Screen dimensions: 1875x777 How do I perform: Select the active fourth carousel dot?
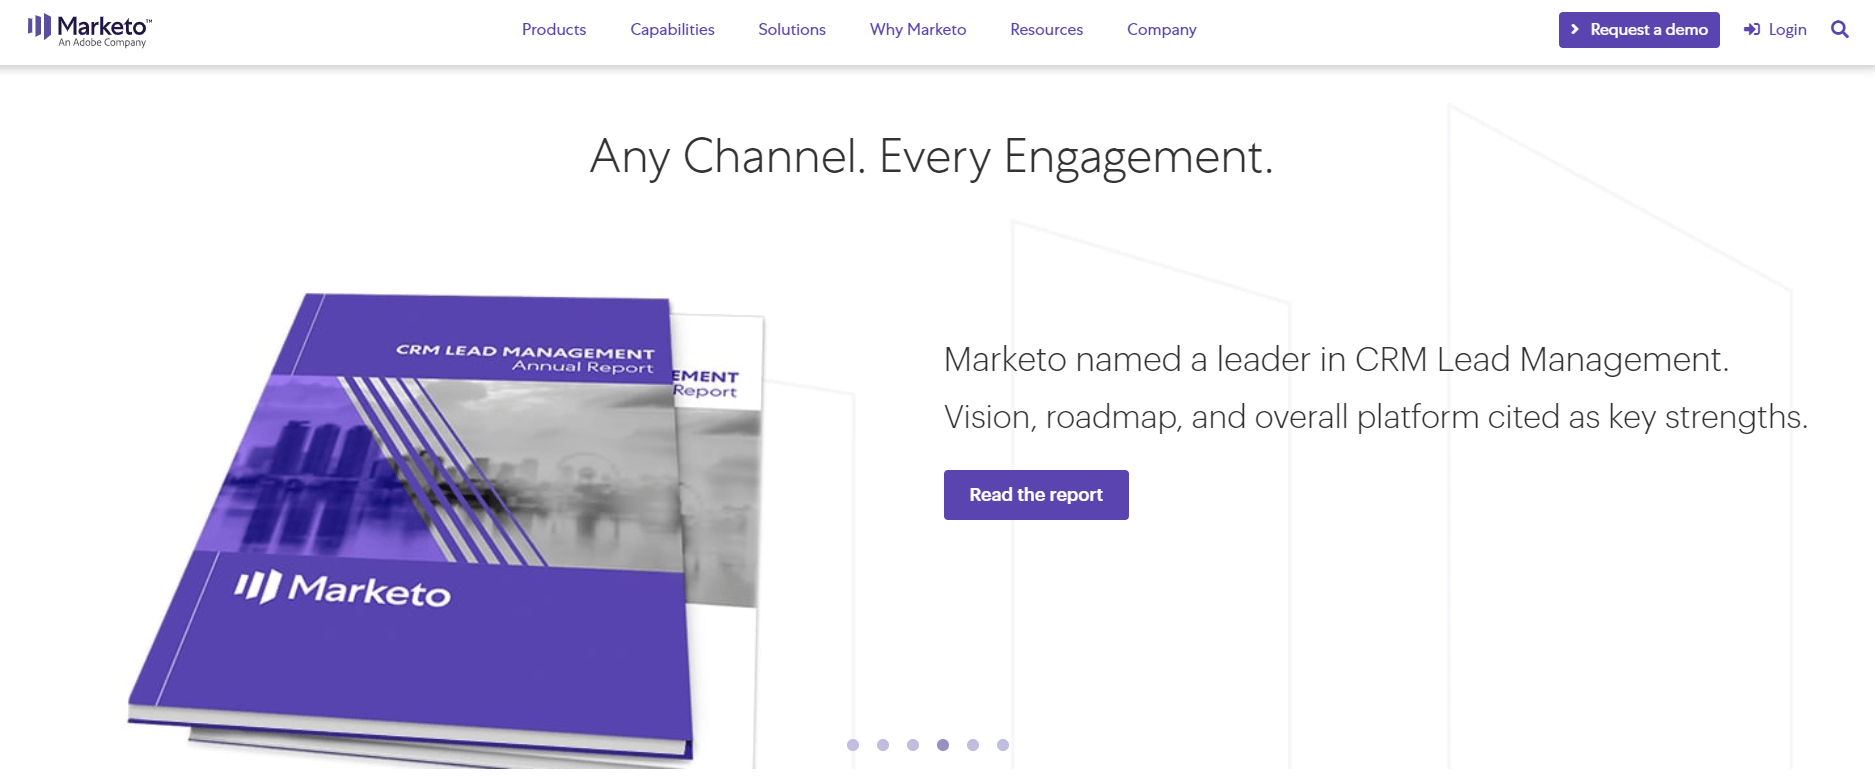(x=943, y=745)
